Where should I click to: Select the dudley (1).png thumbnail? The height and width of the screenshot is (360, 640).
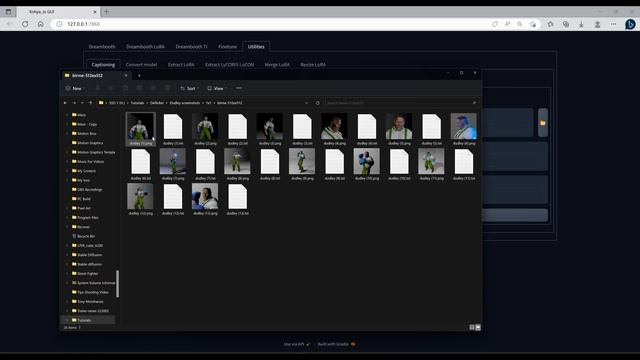(x=140, y=129)
